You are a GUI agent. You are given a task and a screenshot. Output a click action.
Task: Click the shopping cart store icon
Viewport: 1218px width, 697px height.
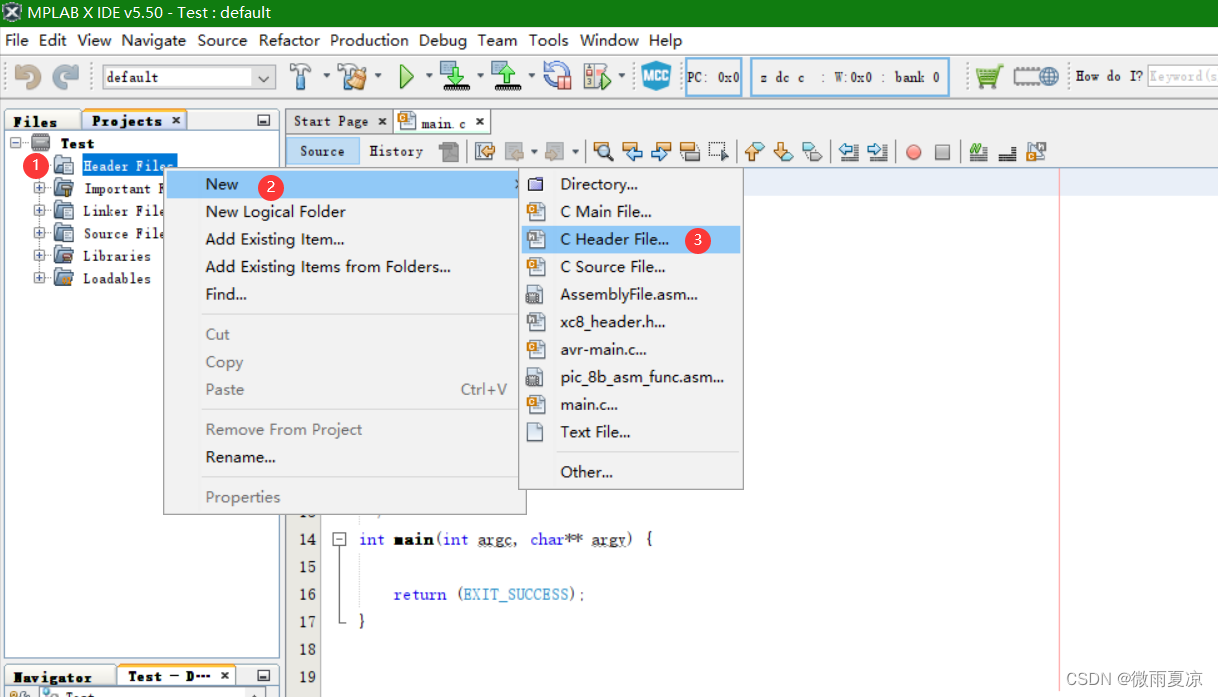(x=989, y=77)
